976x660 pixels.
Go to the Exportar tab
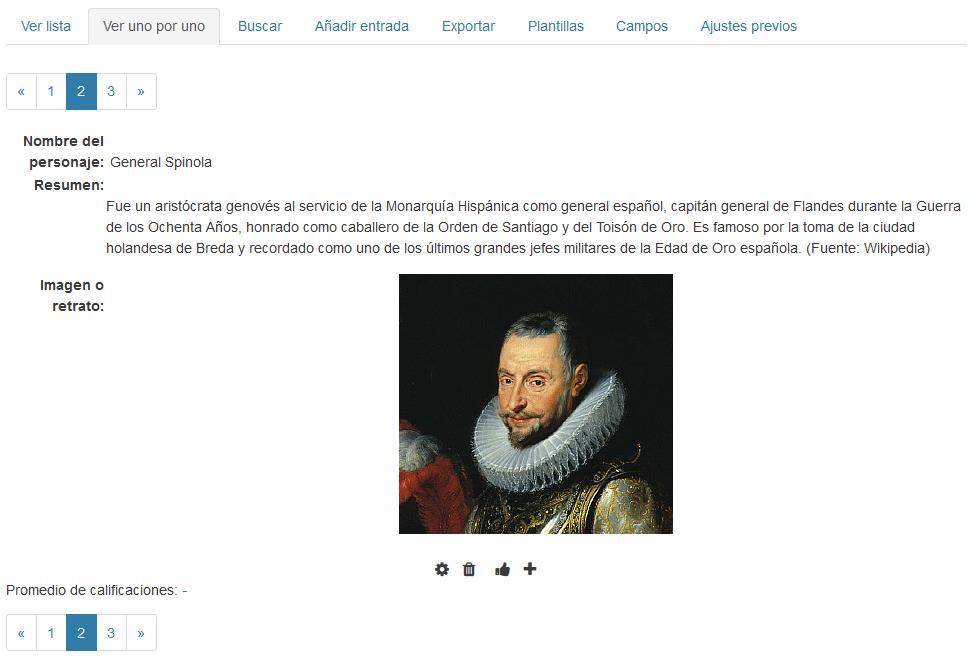(468, 26)
